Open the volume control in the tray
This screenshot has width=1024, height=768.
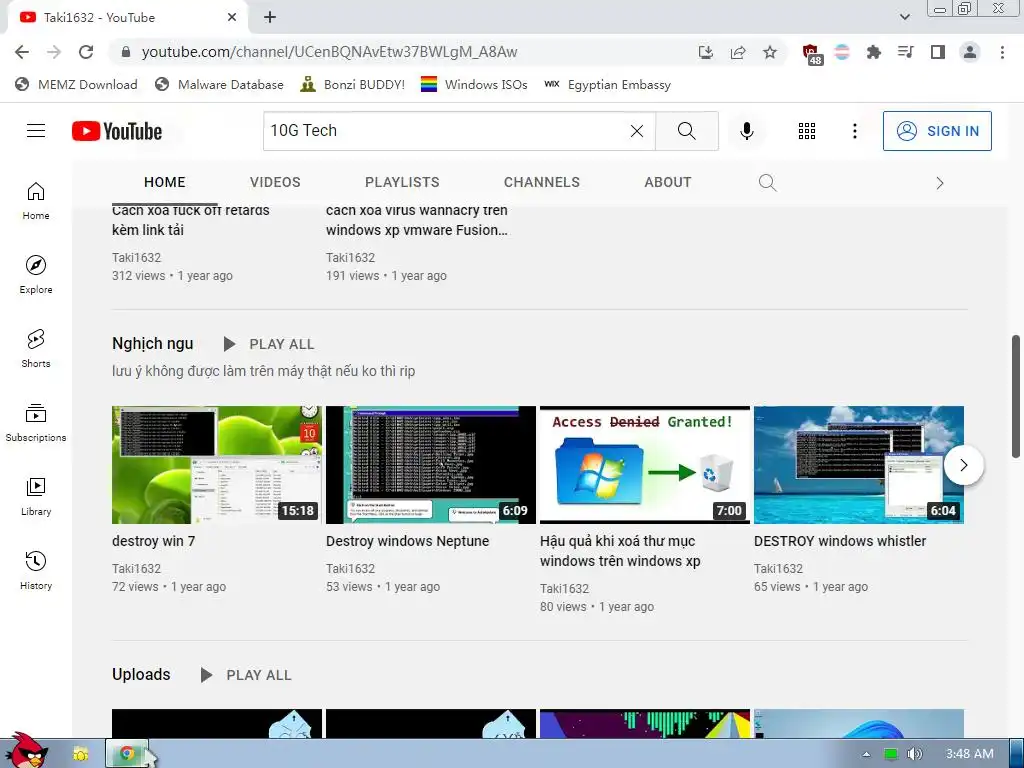[x=914, y=754]
